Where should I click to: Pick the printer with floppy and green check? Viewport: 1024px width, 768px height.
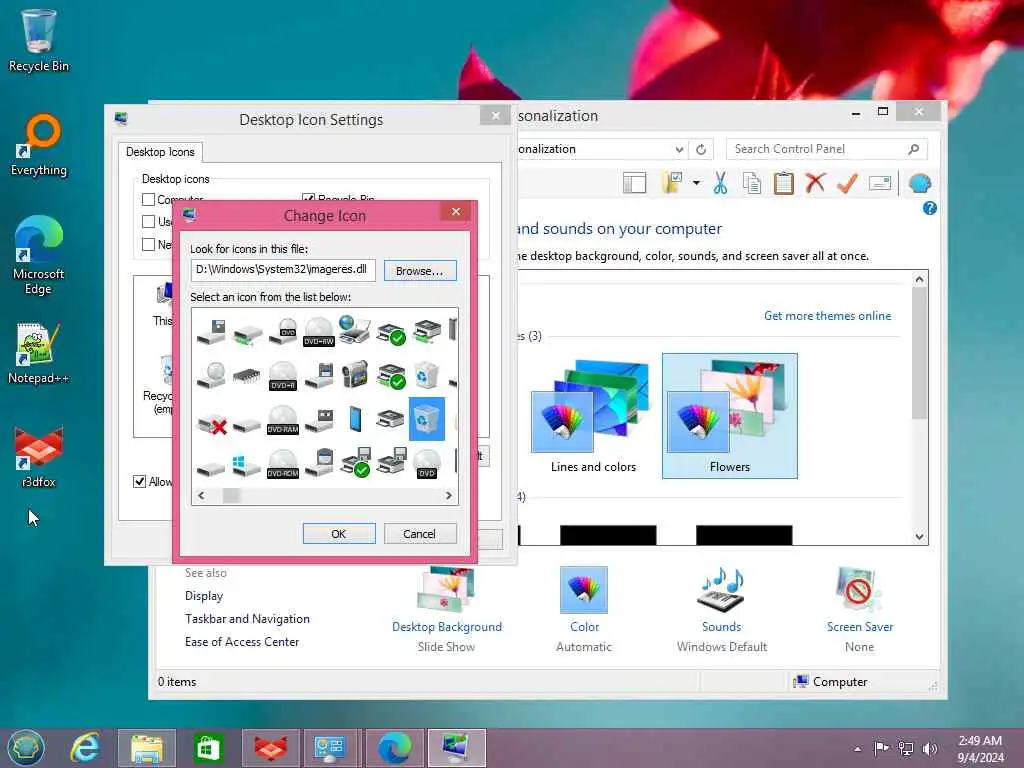(357, 463)
